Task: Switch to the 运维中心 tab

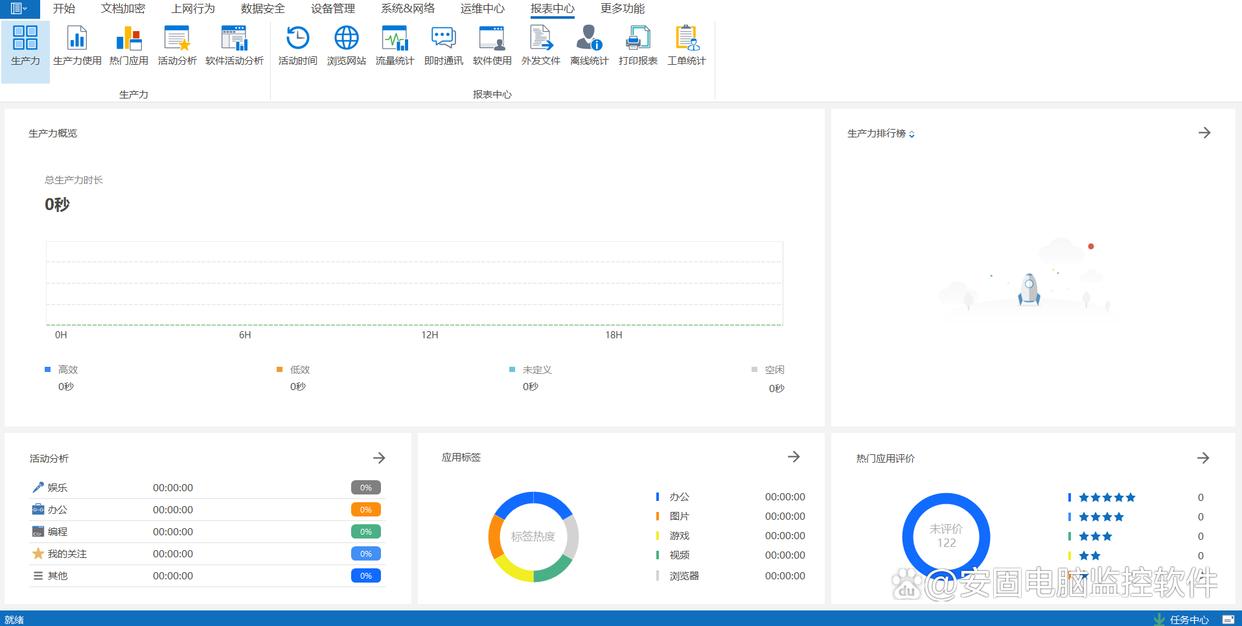Action: click(482, 8)
